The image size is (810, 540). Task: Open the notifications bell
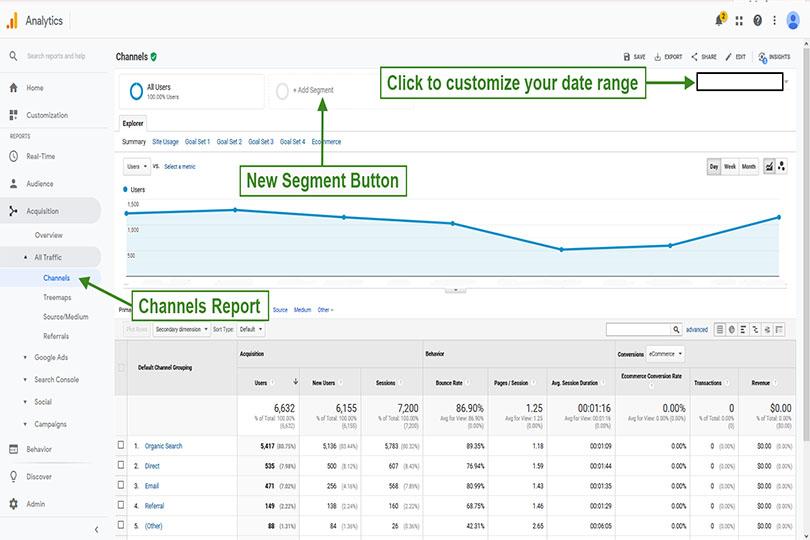click(x=720, y=20)
